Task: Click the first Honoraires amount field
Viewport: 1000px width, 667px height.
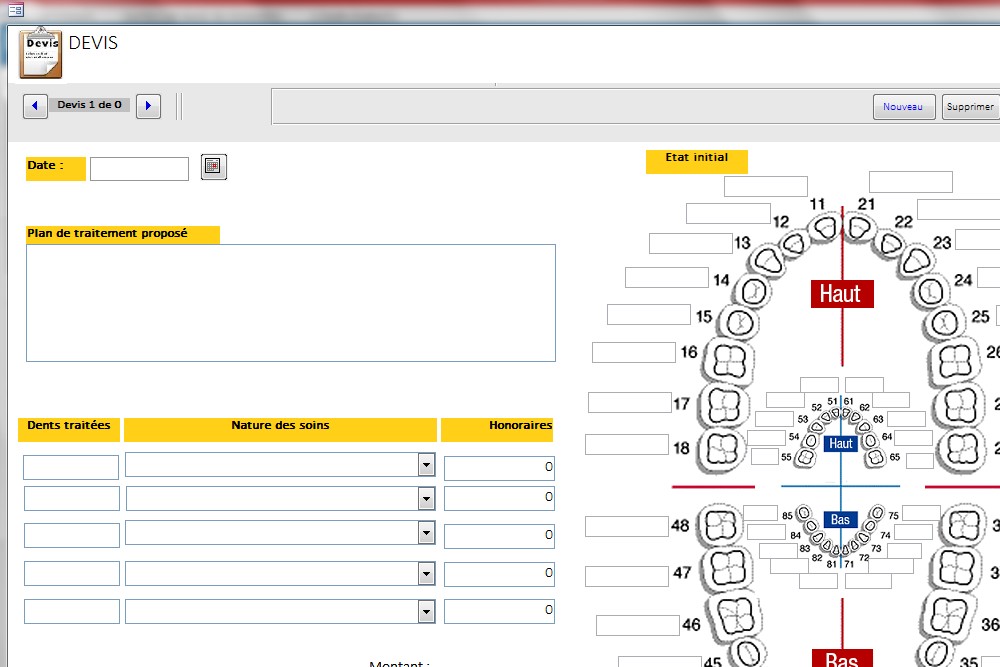Action: click(499, 468)
